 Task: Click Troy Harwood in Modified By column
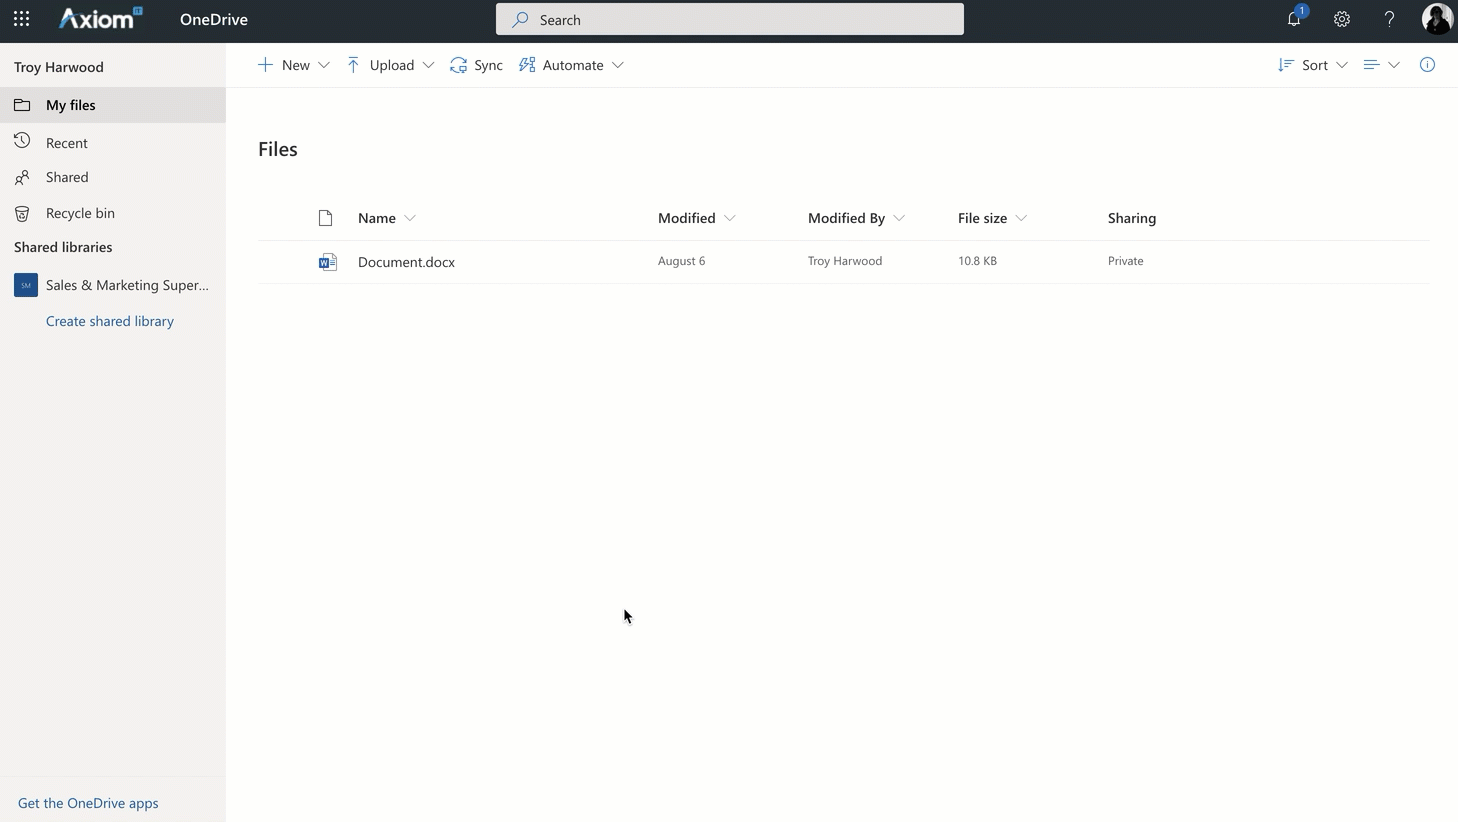[x=845, y=261]
